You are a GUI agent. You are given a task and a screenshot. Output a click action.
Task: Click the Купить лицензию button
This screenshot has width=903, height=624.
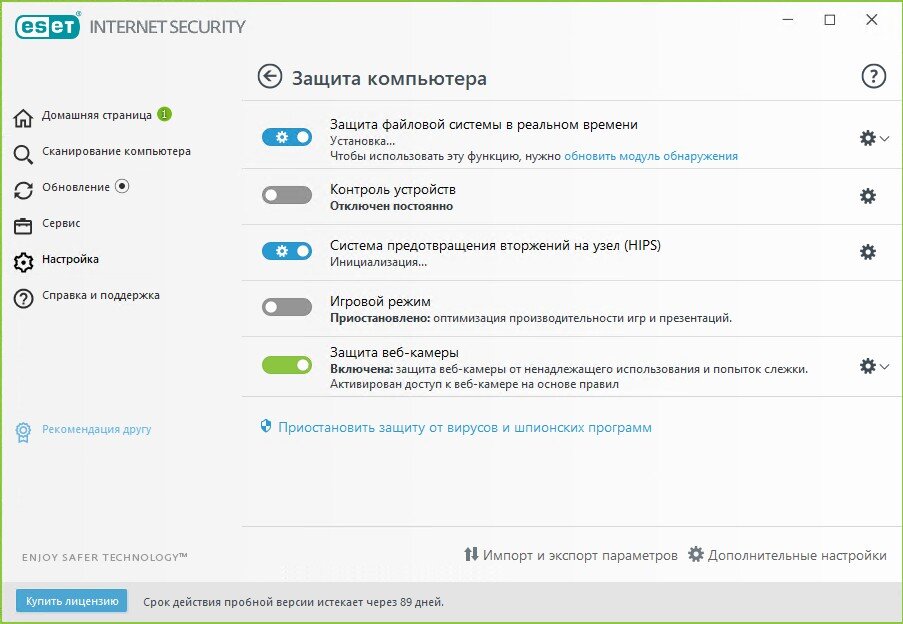71,601
